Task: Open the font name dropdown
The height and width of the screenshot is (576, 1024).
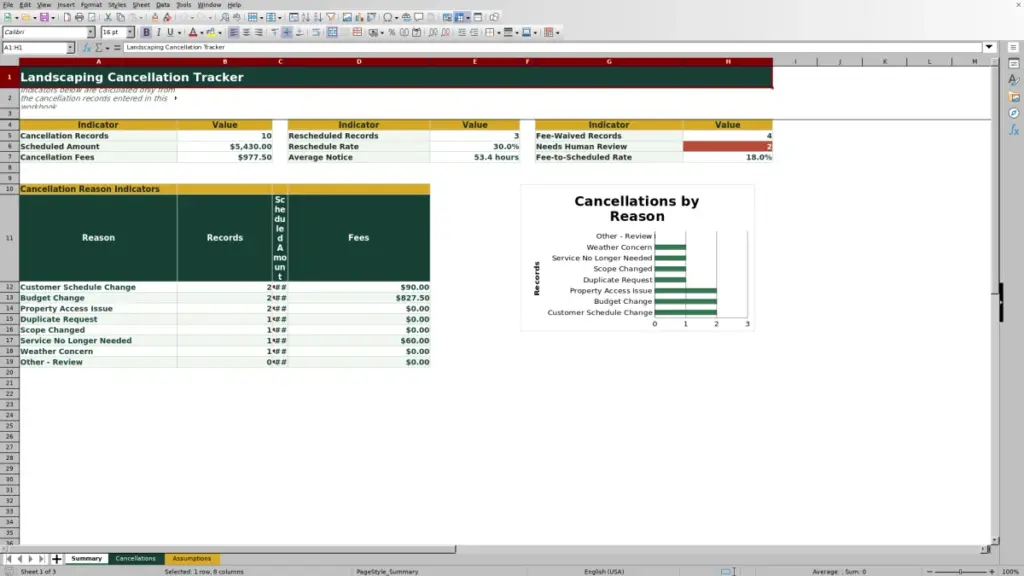Action: 91,33
